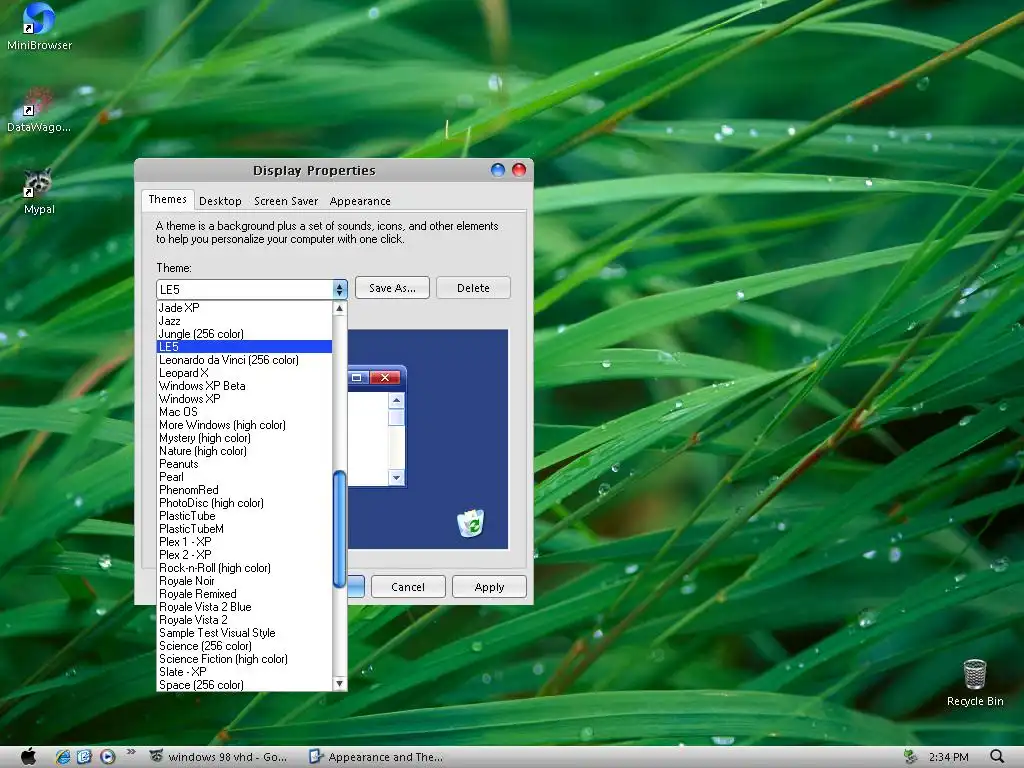Viewport: 1024px width, 768px height.
Task: Click the theme list scrollbar thumb
Action: click(x=340, y=529)
